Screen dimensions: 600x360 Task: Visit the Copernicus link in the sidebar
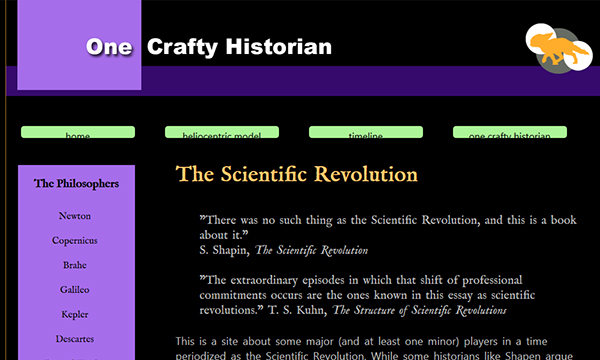(75, 241)
